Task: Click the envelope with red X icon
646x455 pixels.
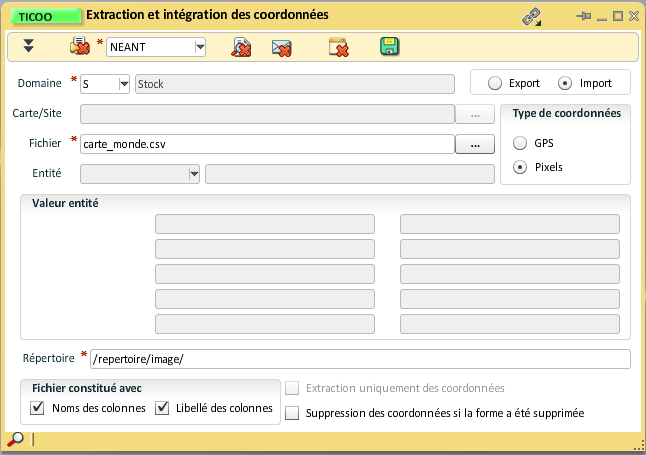Action: point(282,47)
